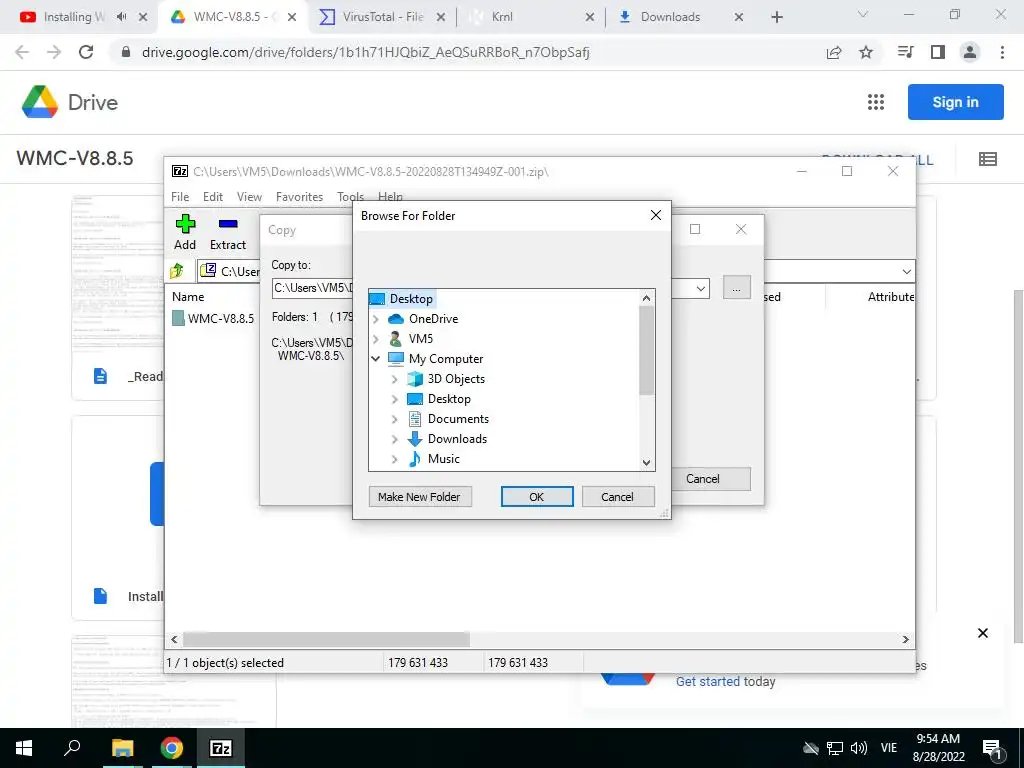Click Cancel in Browse For Folder
Viewport: 1024px width, 768px height.
click(x=617, y=497)
